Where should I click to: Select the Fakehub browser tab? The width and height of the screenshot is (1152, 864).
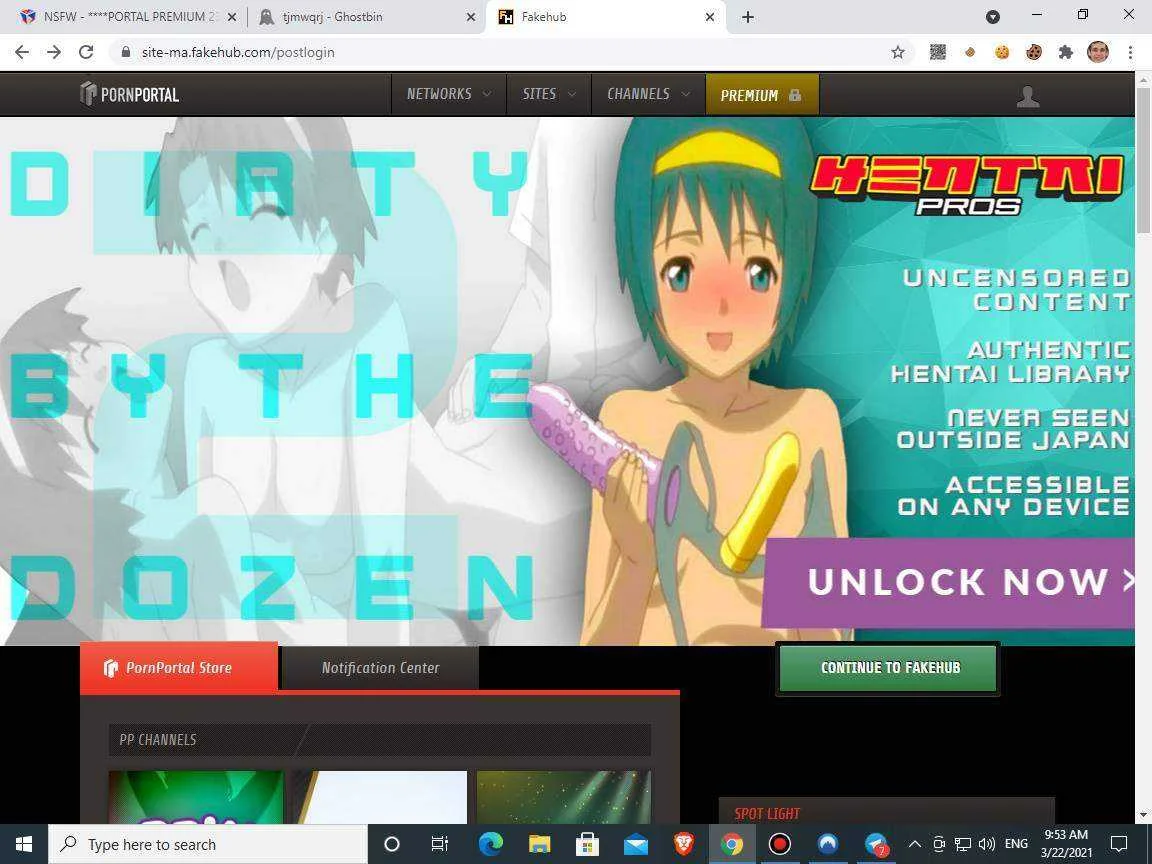click(x=606, y=17)
